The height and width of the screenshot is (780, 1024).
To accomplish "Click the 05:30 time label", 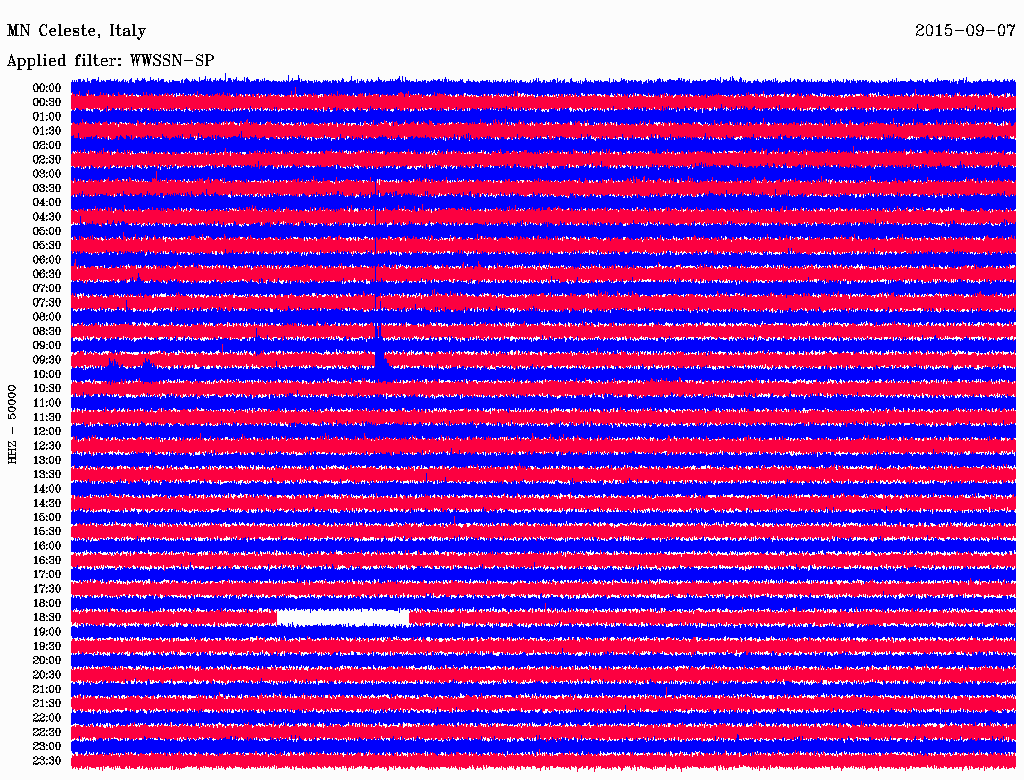I will click(47, 245).
